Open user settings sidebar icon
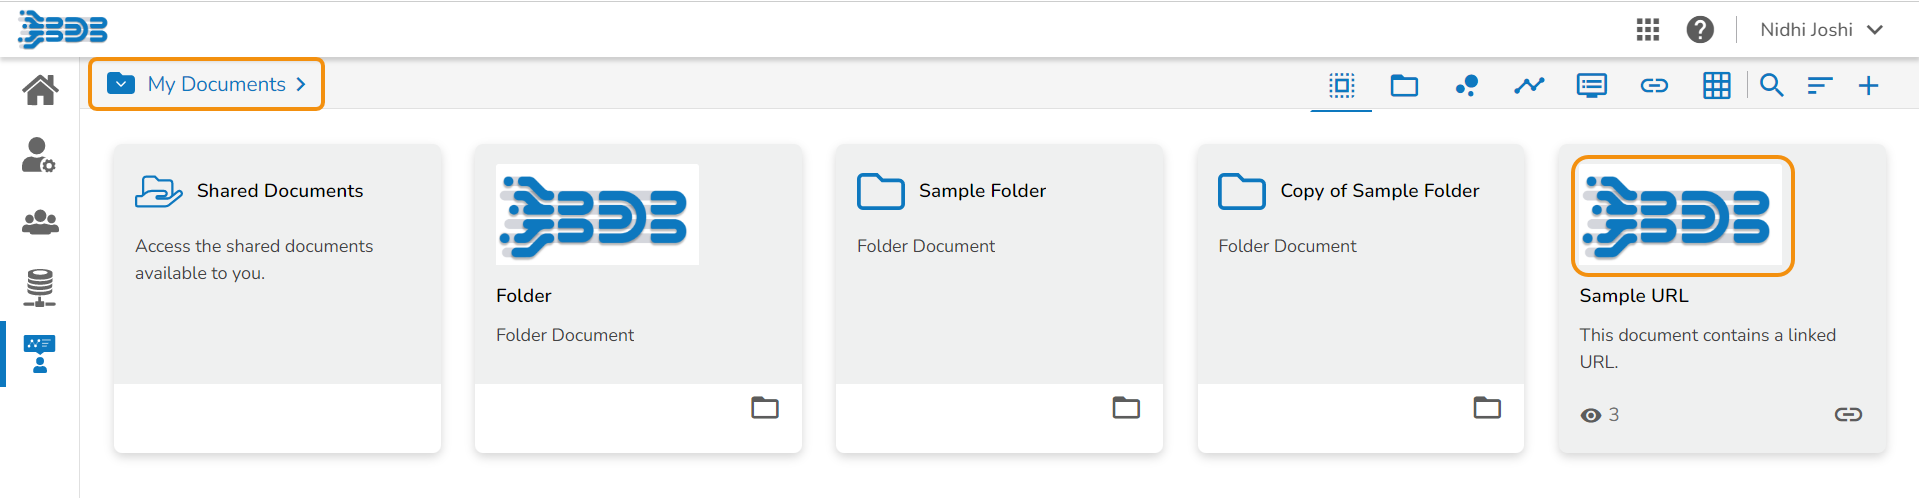1919x498 pixels. (x=39, y=155)
